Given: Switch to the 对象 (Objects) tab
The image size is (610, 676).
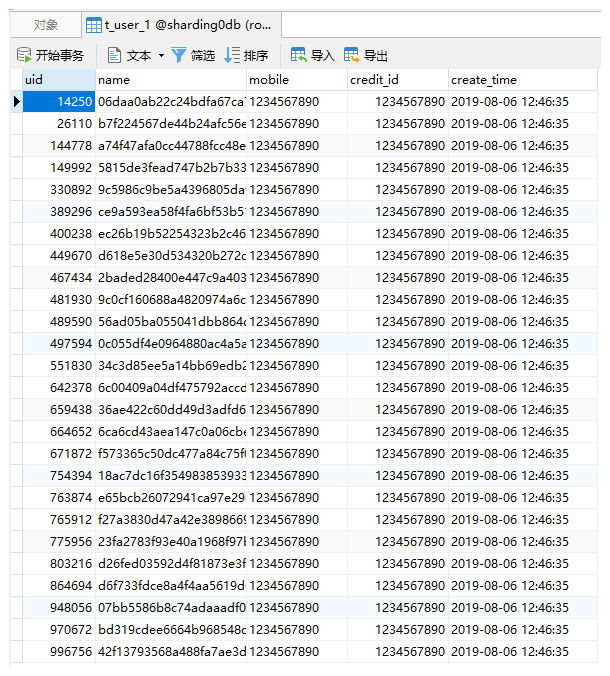Looking at the screenshot, I should 46,25.
